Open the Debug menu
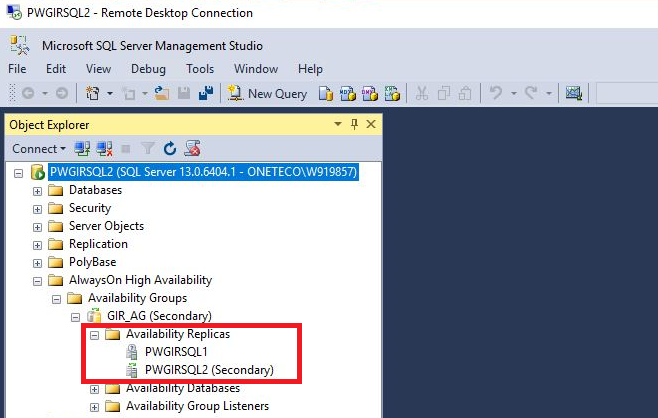The image size is (658, 418). (x=148, y=69)
